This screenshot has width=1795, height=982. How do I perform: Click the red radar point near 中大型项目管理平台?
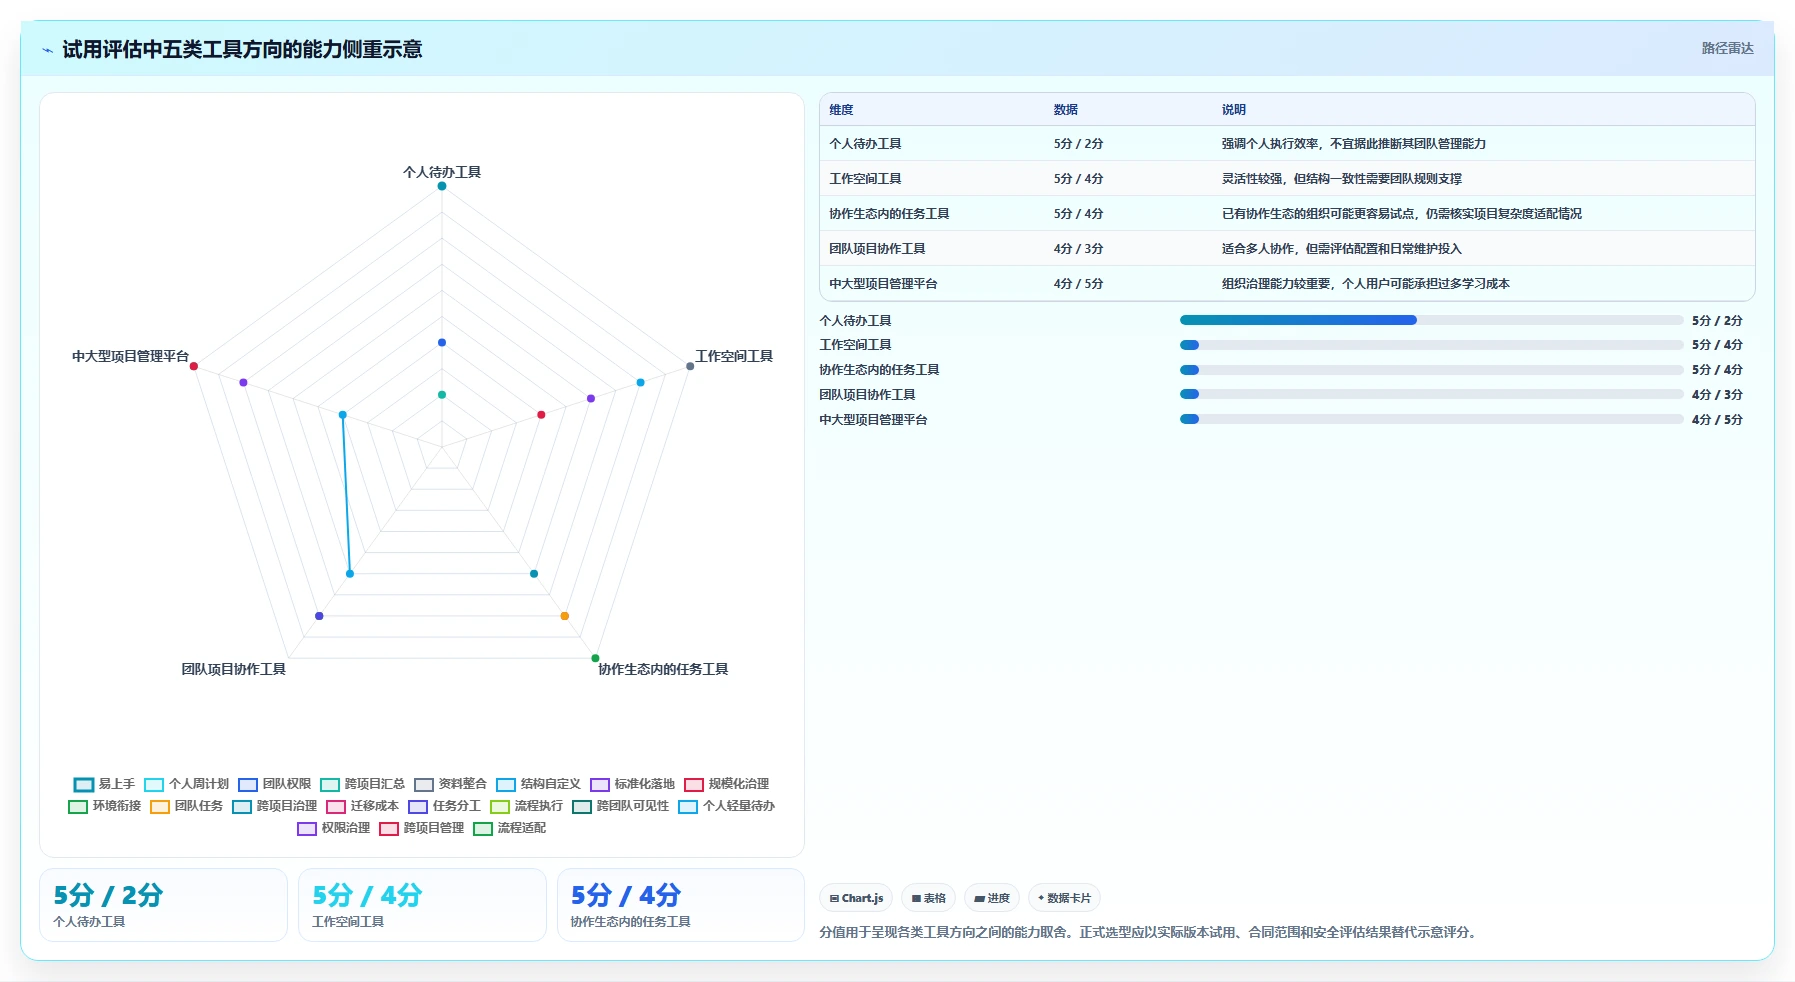point(194,366)
